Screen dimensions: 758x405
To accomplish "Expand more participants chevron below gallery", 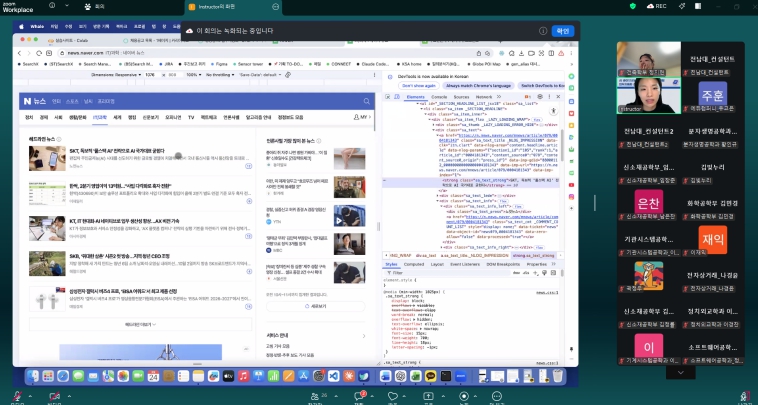I will 681,372.
